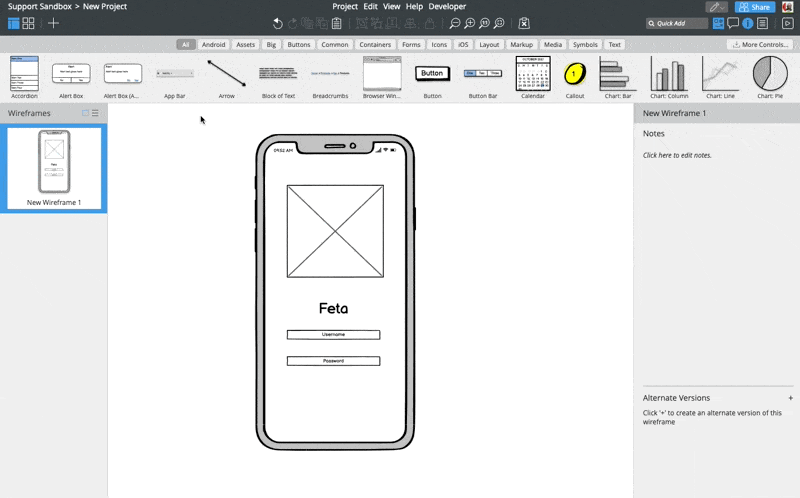
Task: Open the Project menu
Action: coord(345,6)
